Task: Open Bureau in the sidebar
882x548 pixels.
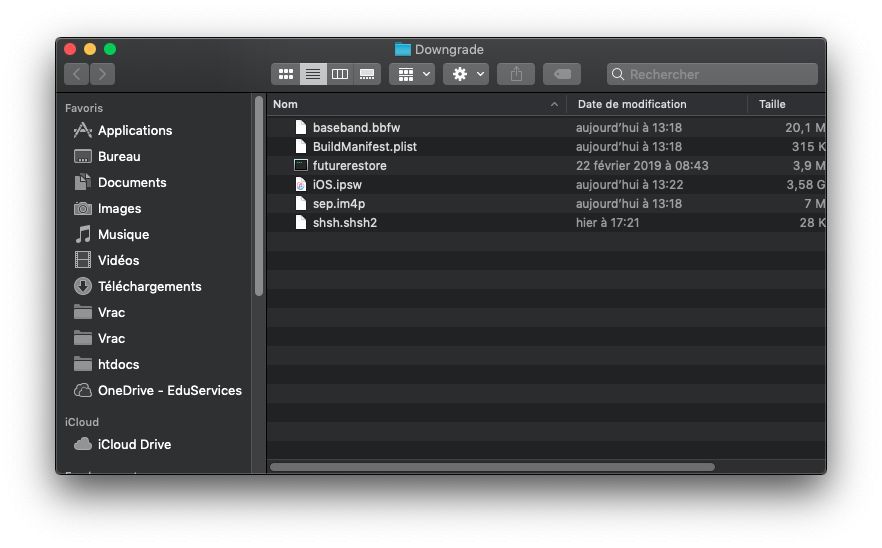Action: pyautogui.click(x=119, y=156)
